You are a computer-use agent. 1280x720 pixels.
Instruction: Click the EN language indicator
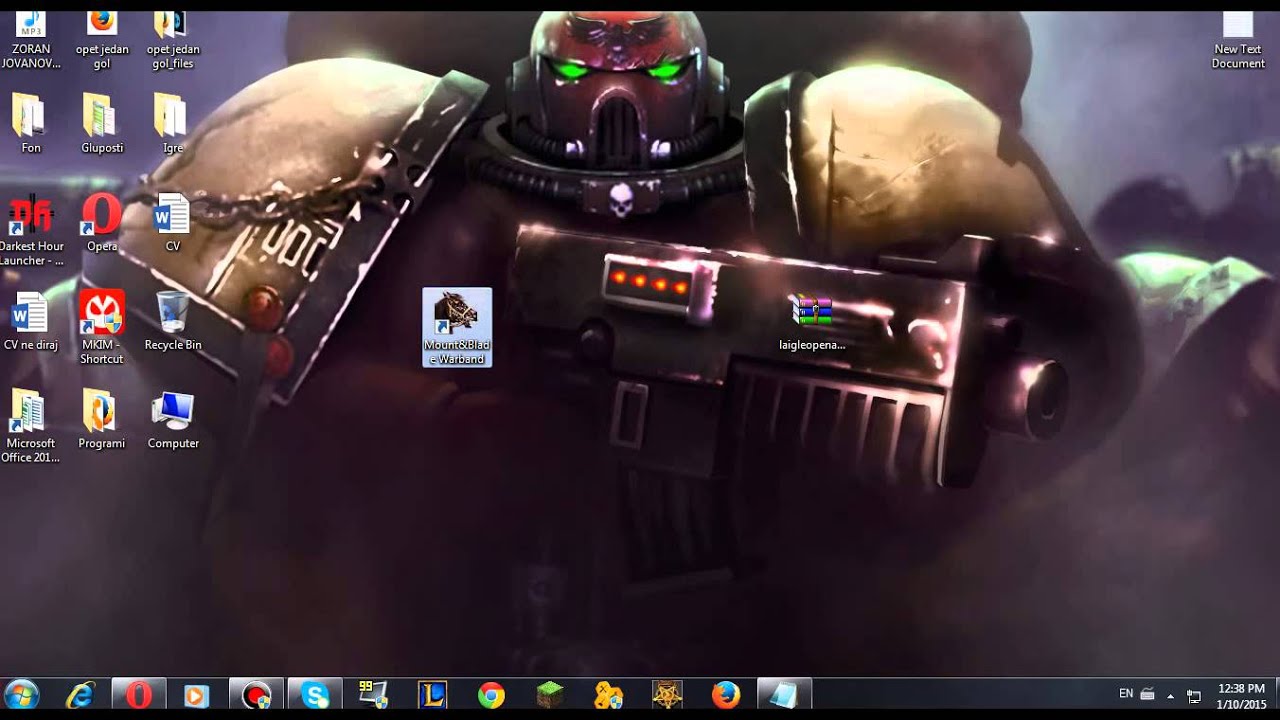coord(1126,694)
